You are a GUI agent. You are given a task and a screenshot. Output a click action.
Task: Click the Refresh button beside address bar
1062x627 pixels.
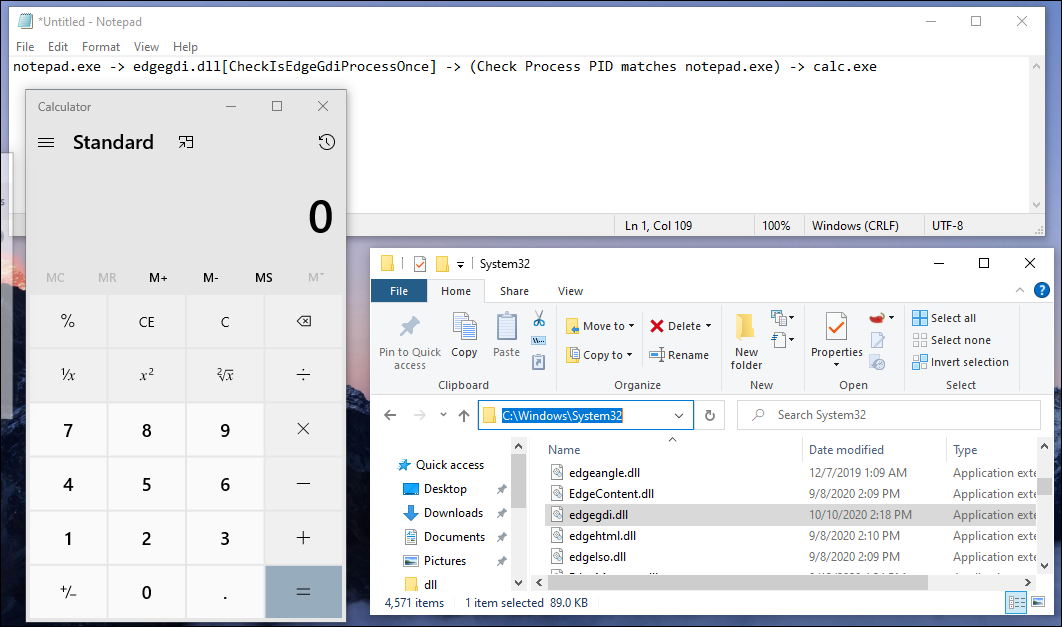[709, 415]
